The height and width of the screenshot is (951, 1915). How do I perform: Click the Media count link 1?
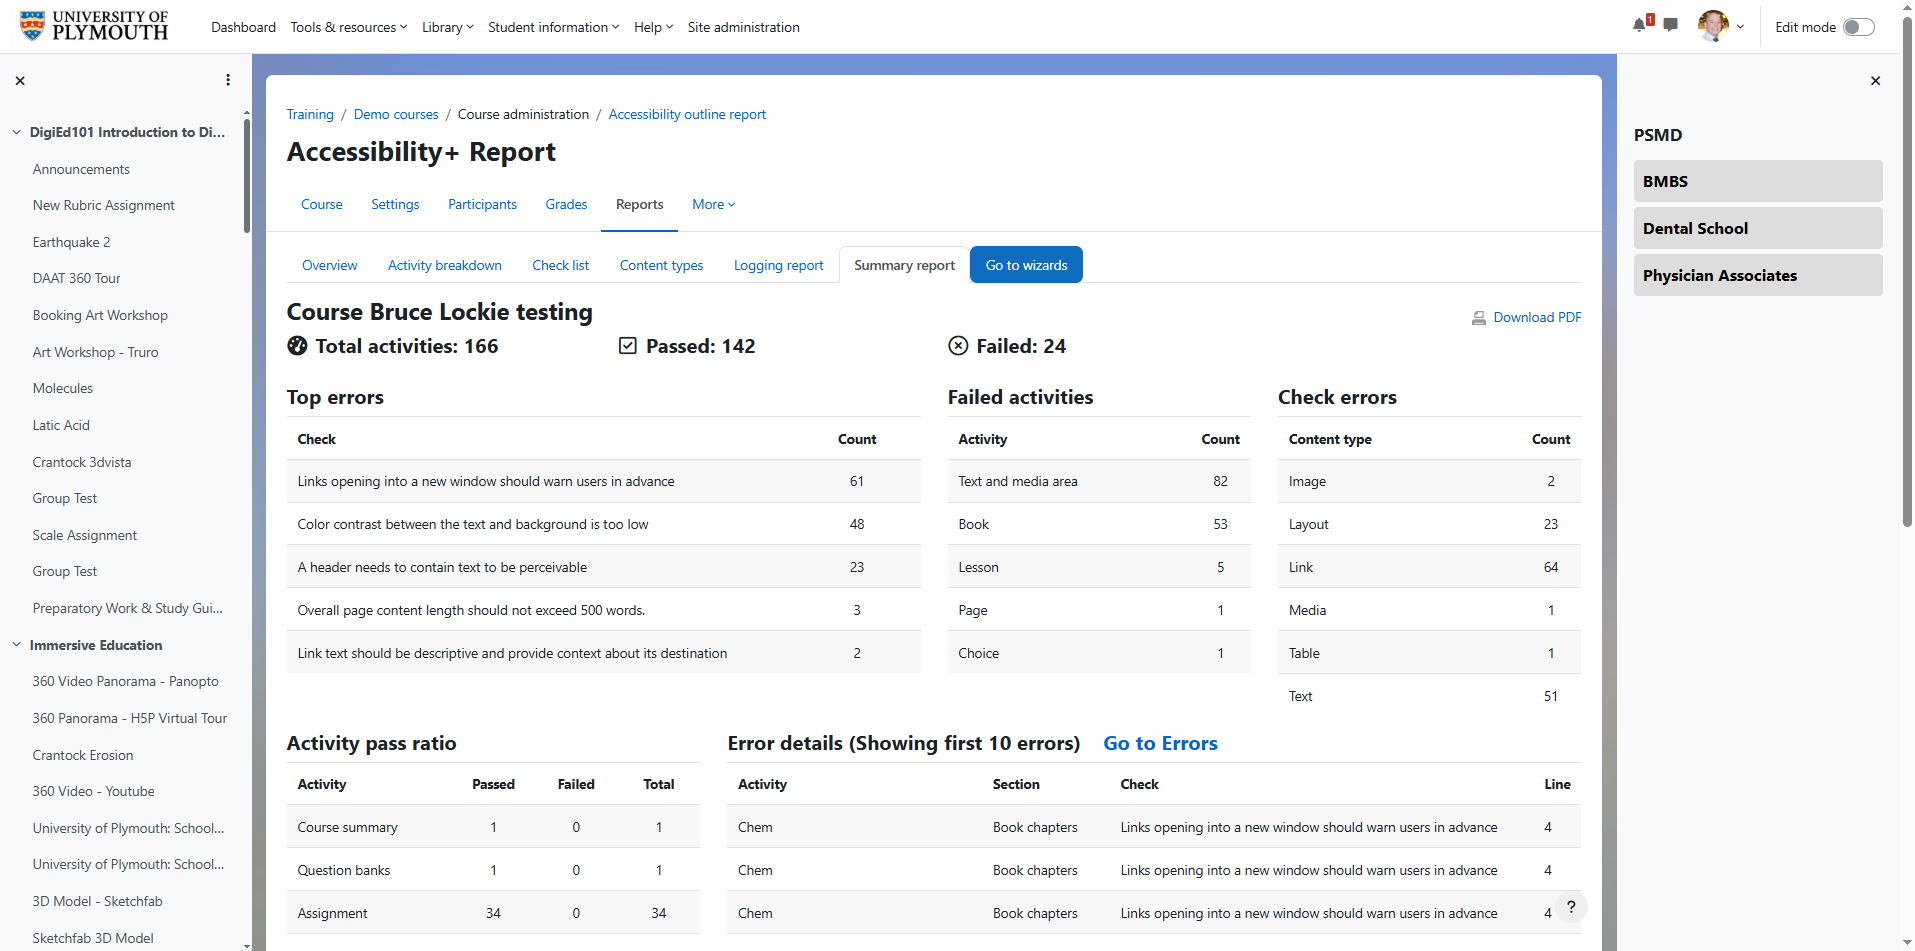(x=1551, y=610)
